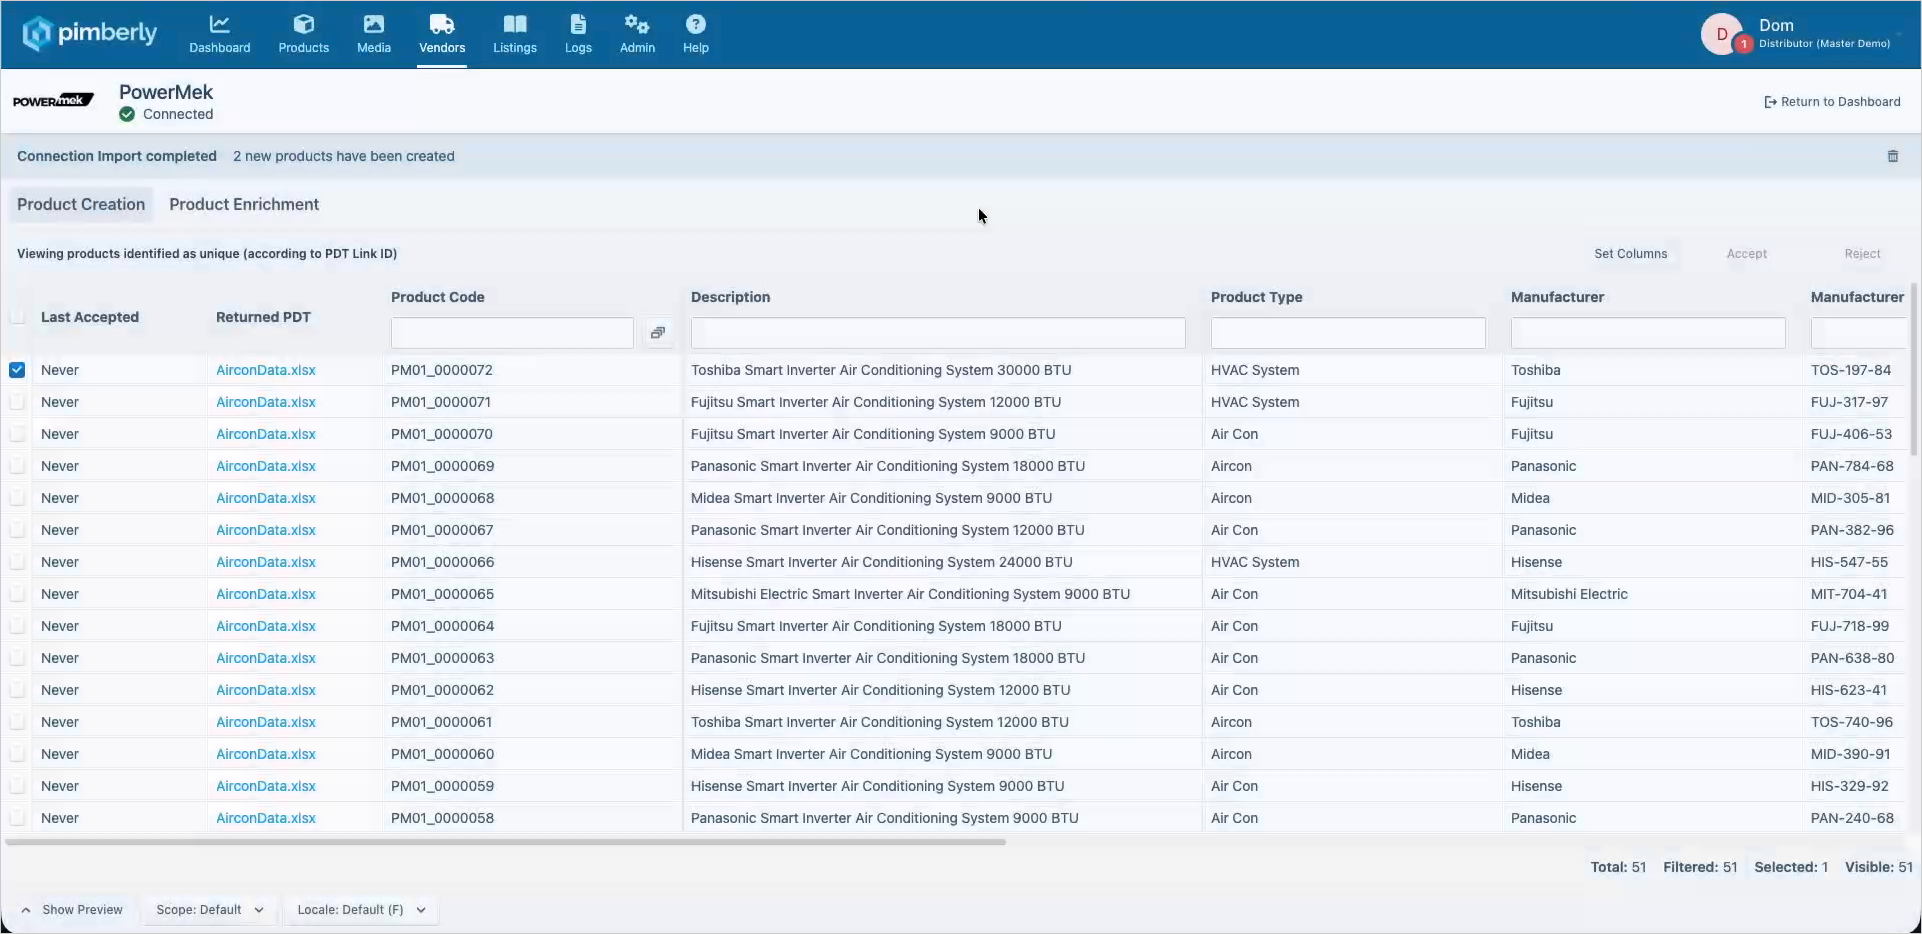Open Listings book icon
Viewport: 1922px width, 934px height.
pyautogui.click(x=515, y=24)
